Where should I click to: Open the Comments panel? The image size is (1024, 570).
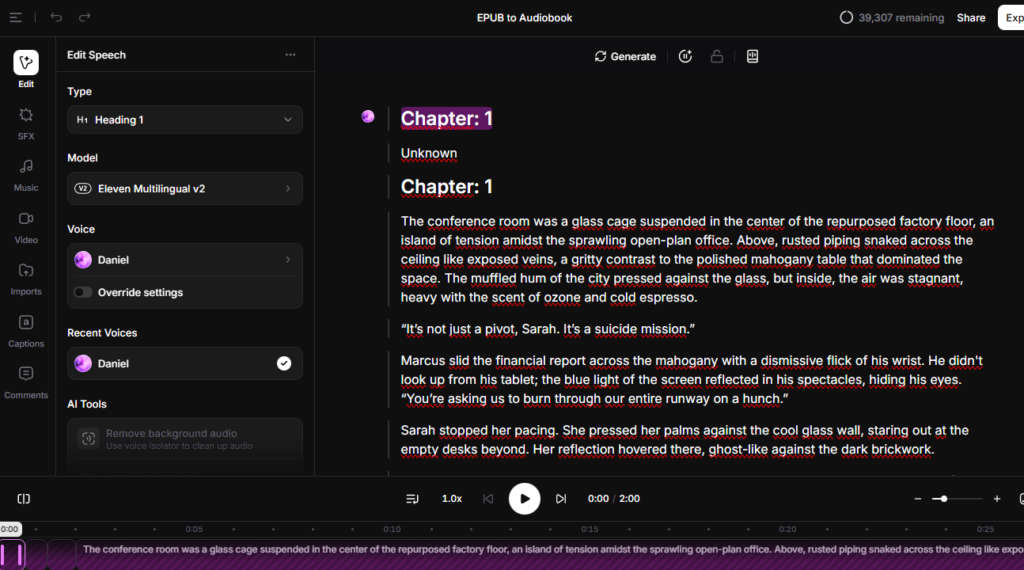click(26, 381)
